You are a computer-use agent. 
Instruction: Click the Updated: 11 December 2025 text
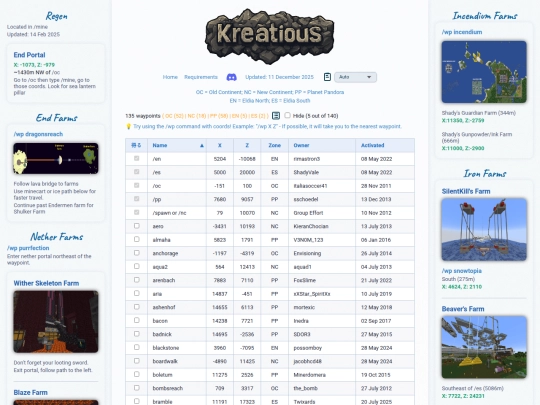click(279, 77)
